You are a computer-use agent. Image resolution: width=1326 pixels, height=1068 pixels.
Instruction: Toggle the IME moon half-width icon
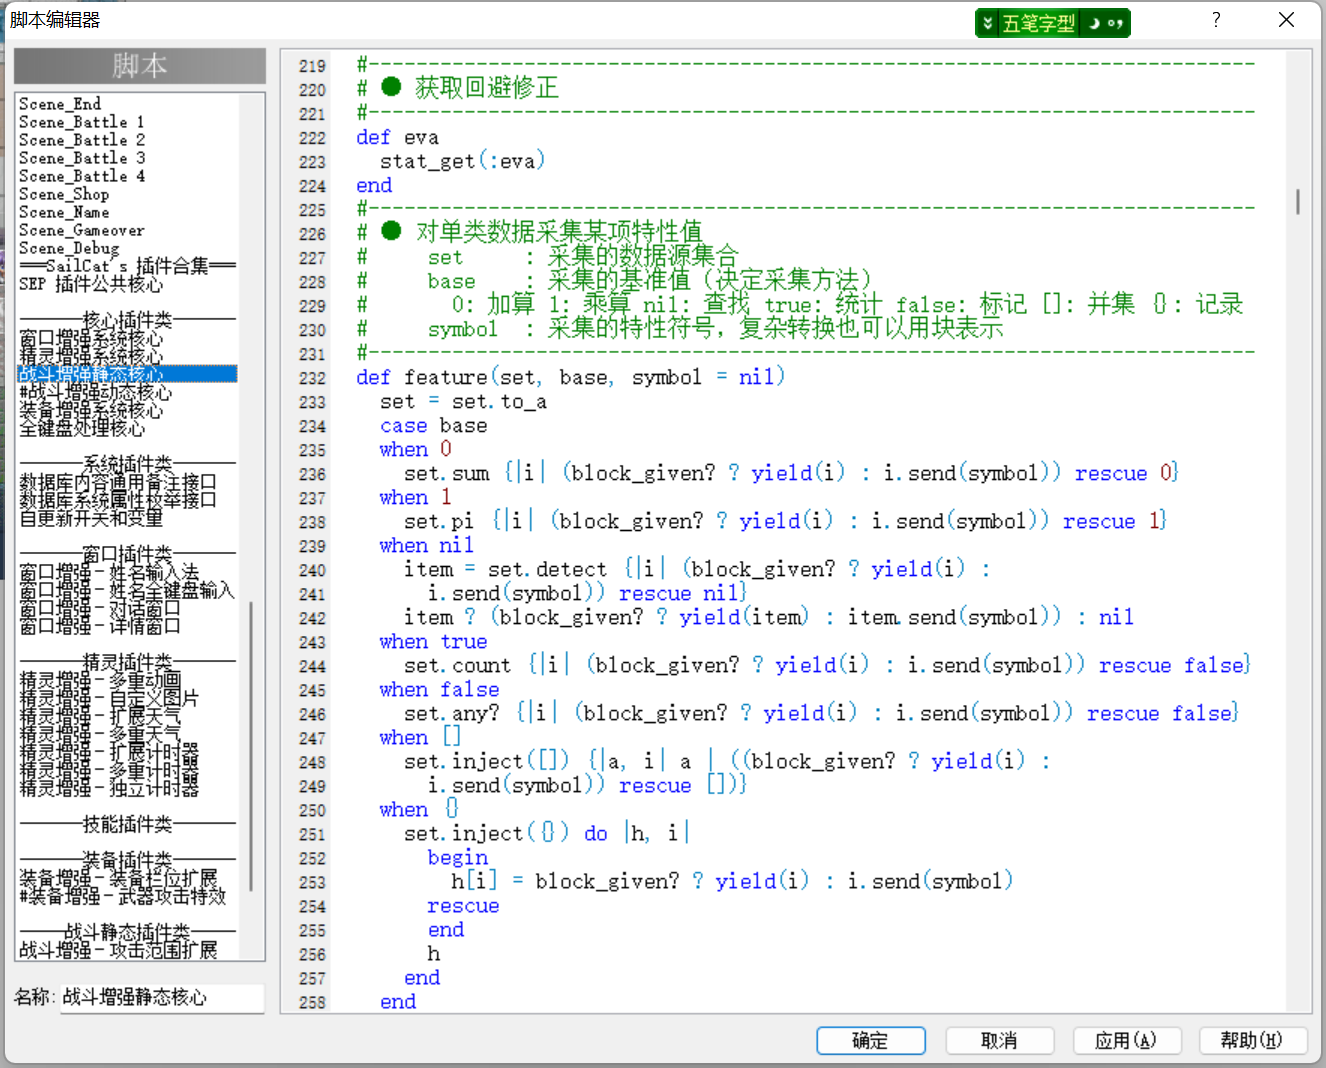point(1094,23)
